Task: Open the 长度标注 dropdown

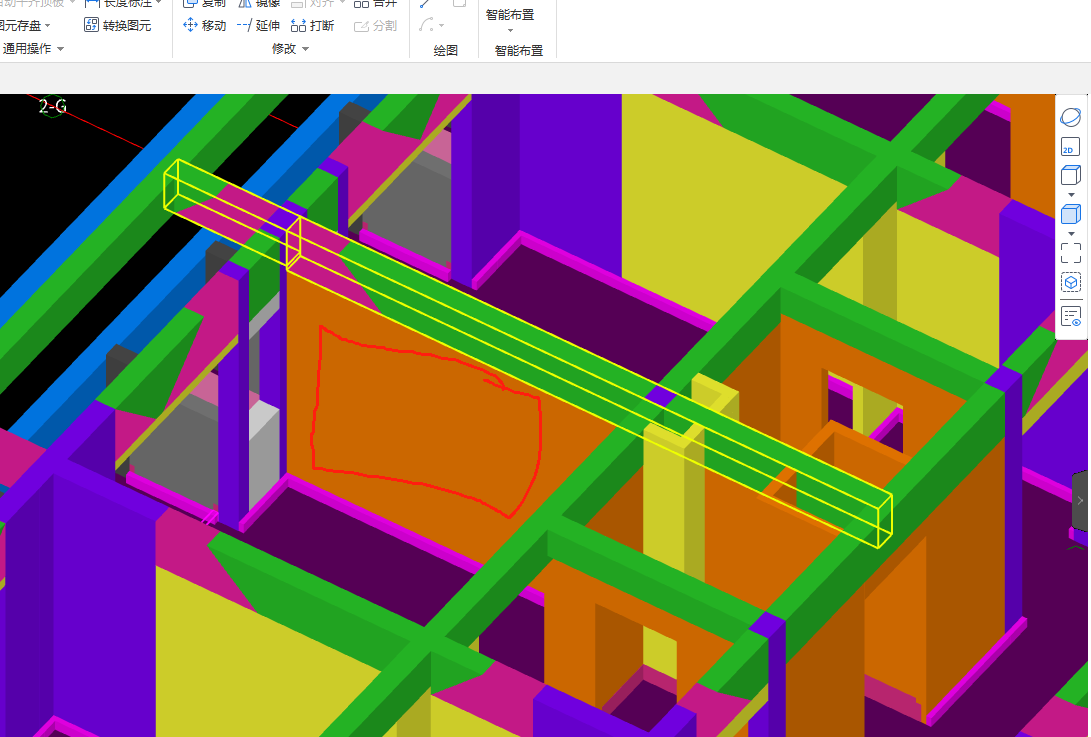Action: (159, 3)
